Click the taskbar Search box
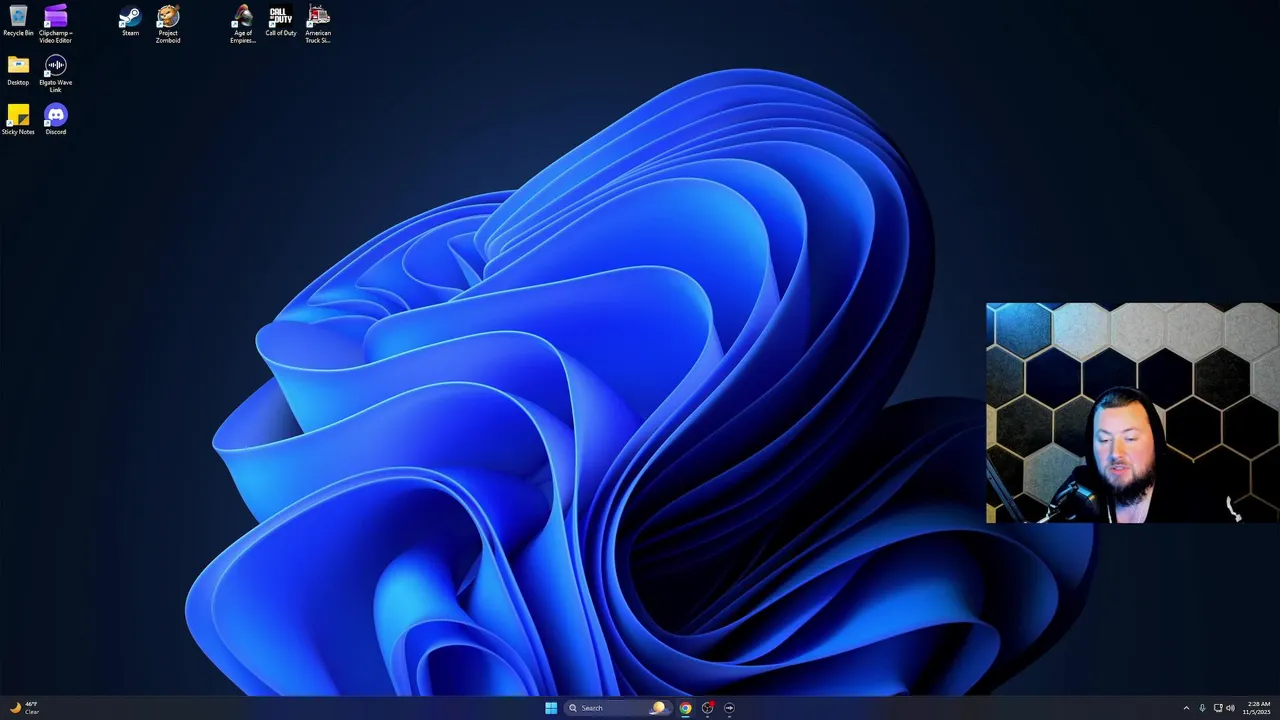 click(616, 708)
